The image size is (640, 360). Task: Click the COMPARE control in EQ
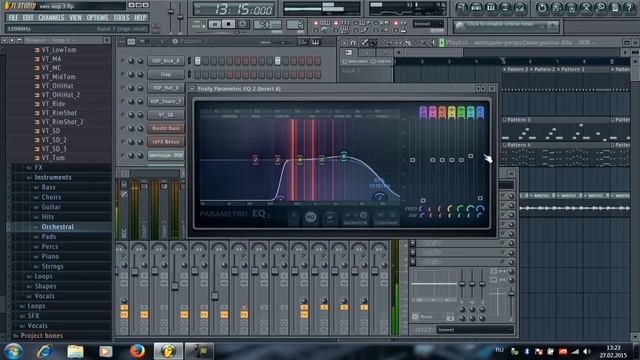pos(386,218)
